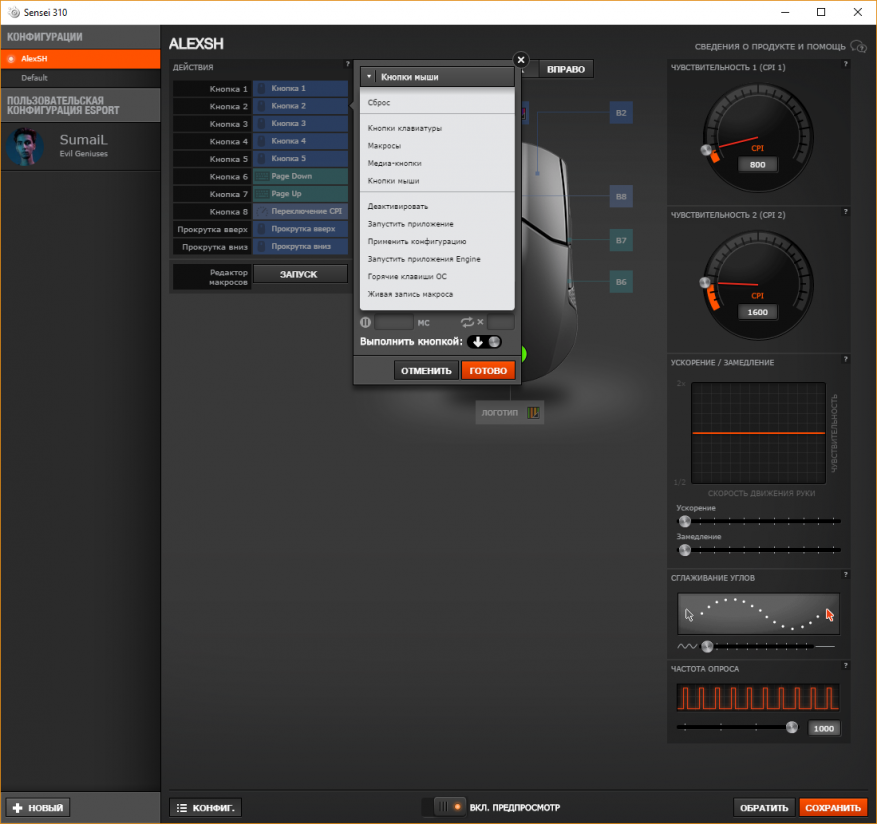877x824 pixels.
Task: Click the B2 button marker on mouse
Action: click(621, 113)
